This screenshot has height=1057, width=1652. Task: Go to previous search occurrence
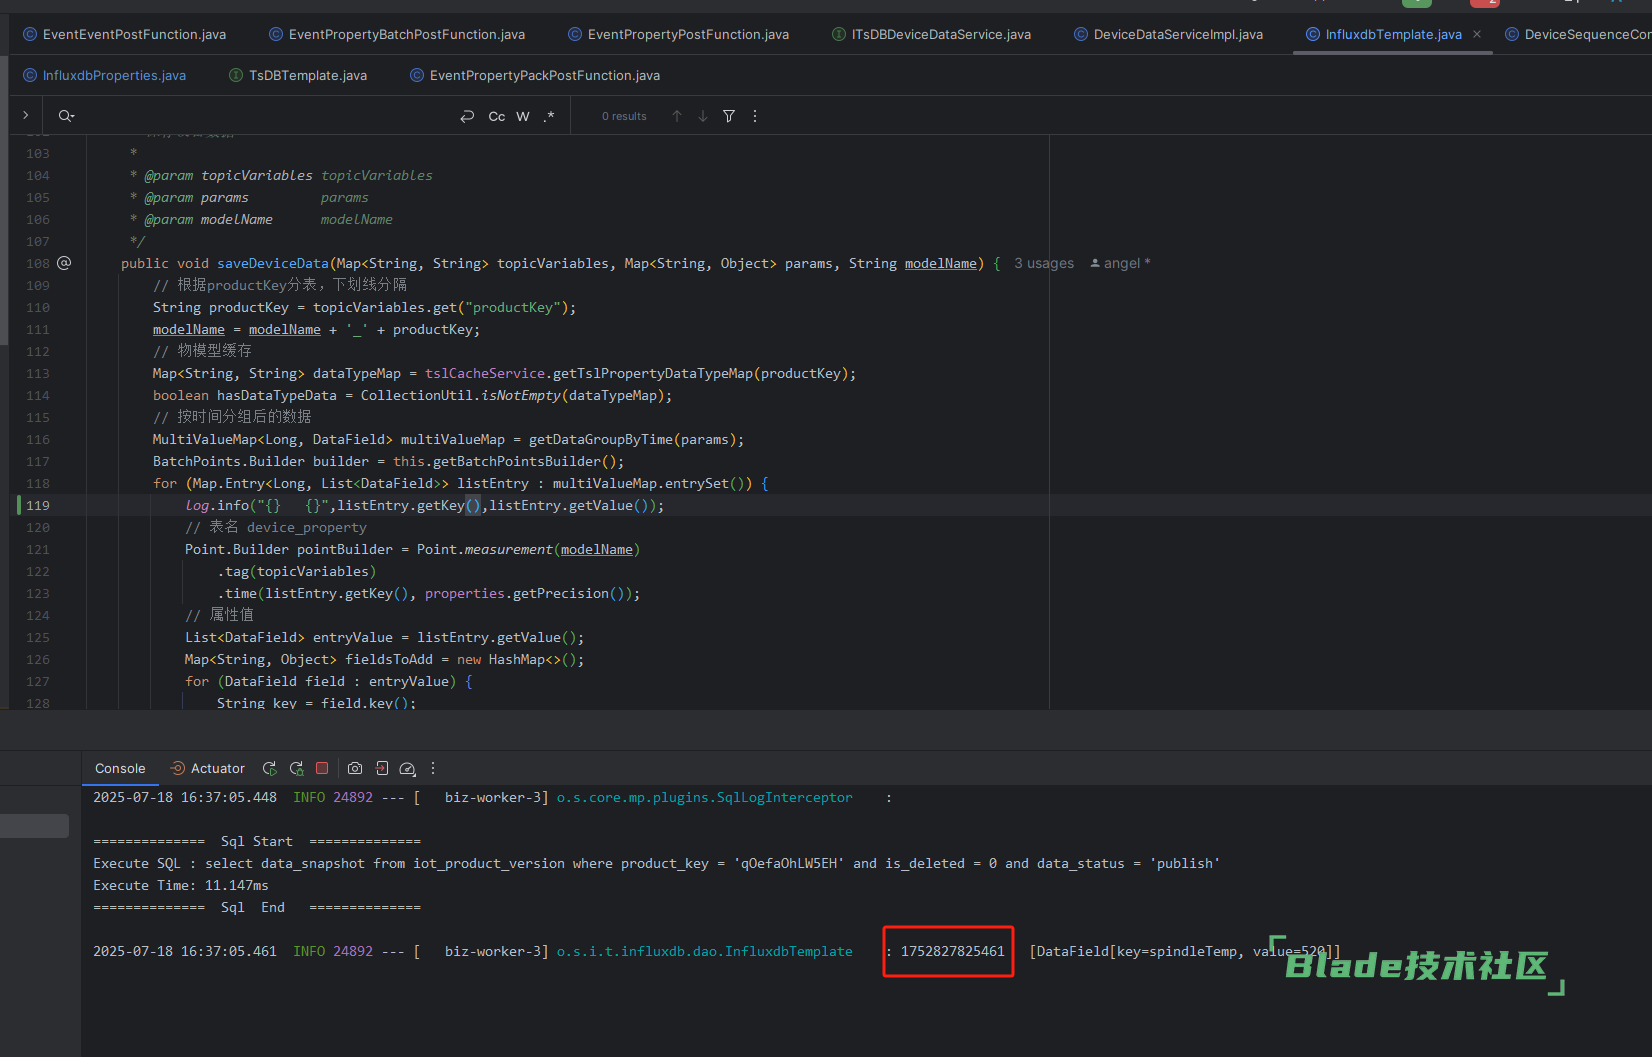(677, 116)
